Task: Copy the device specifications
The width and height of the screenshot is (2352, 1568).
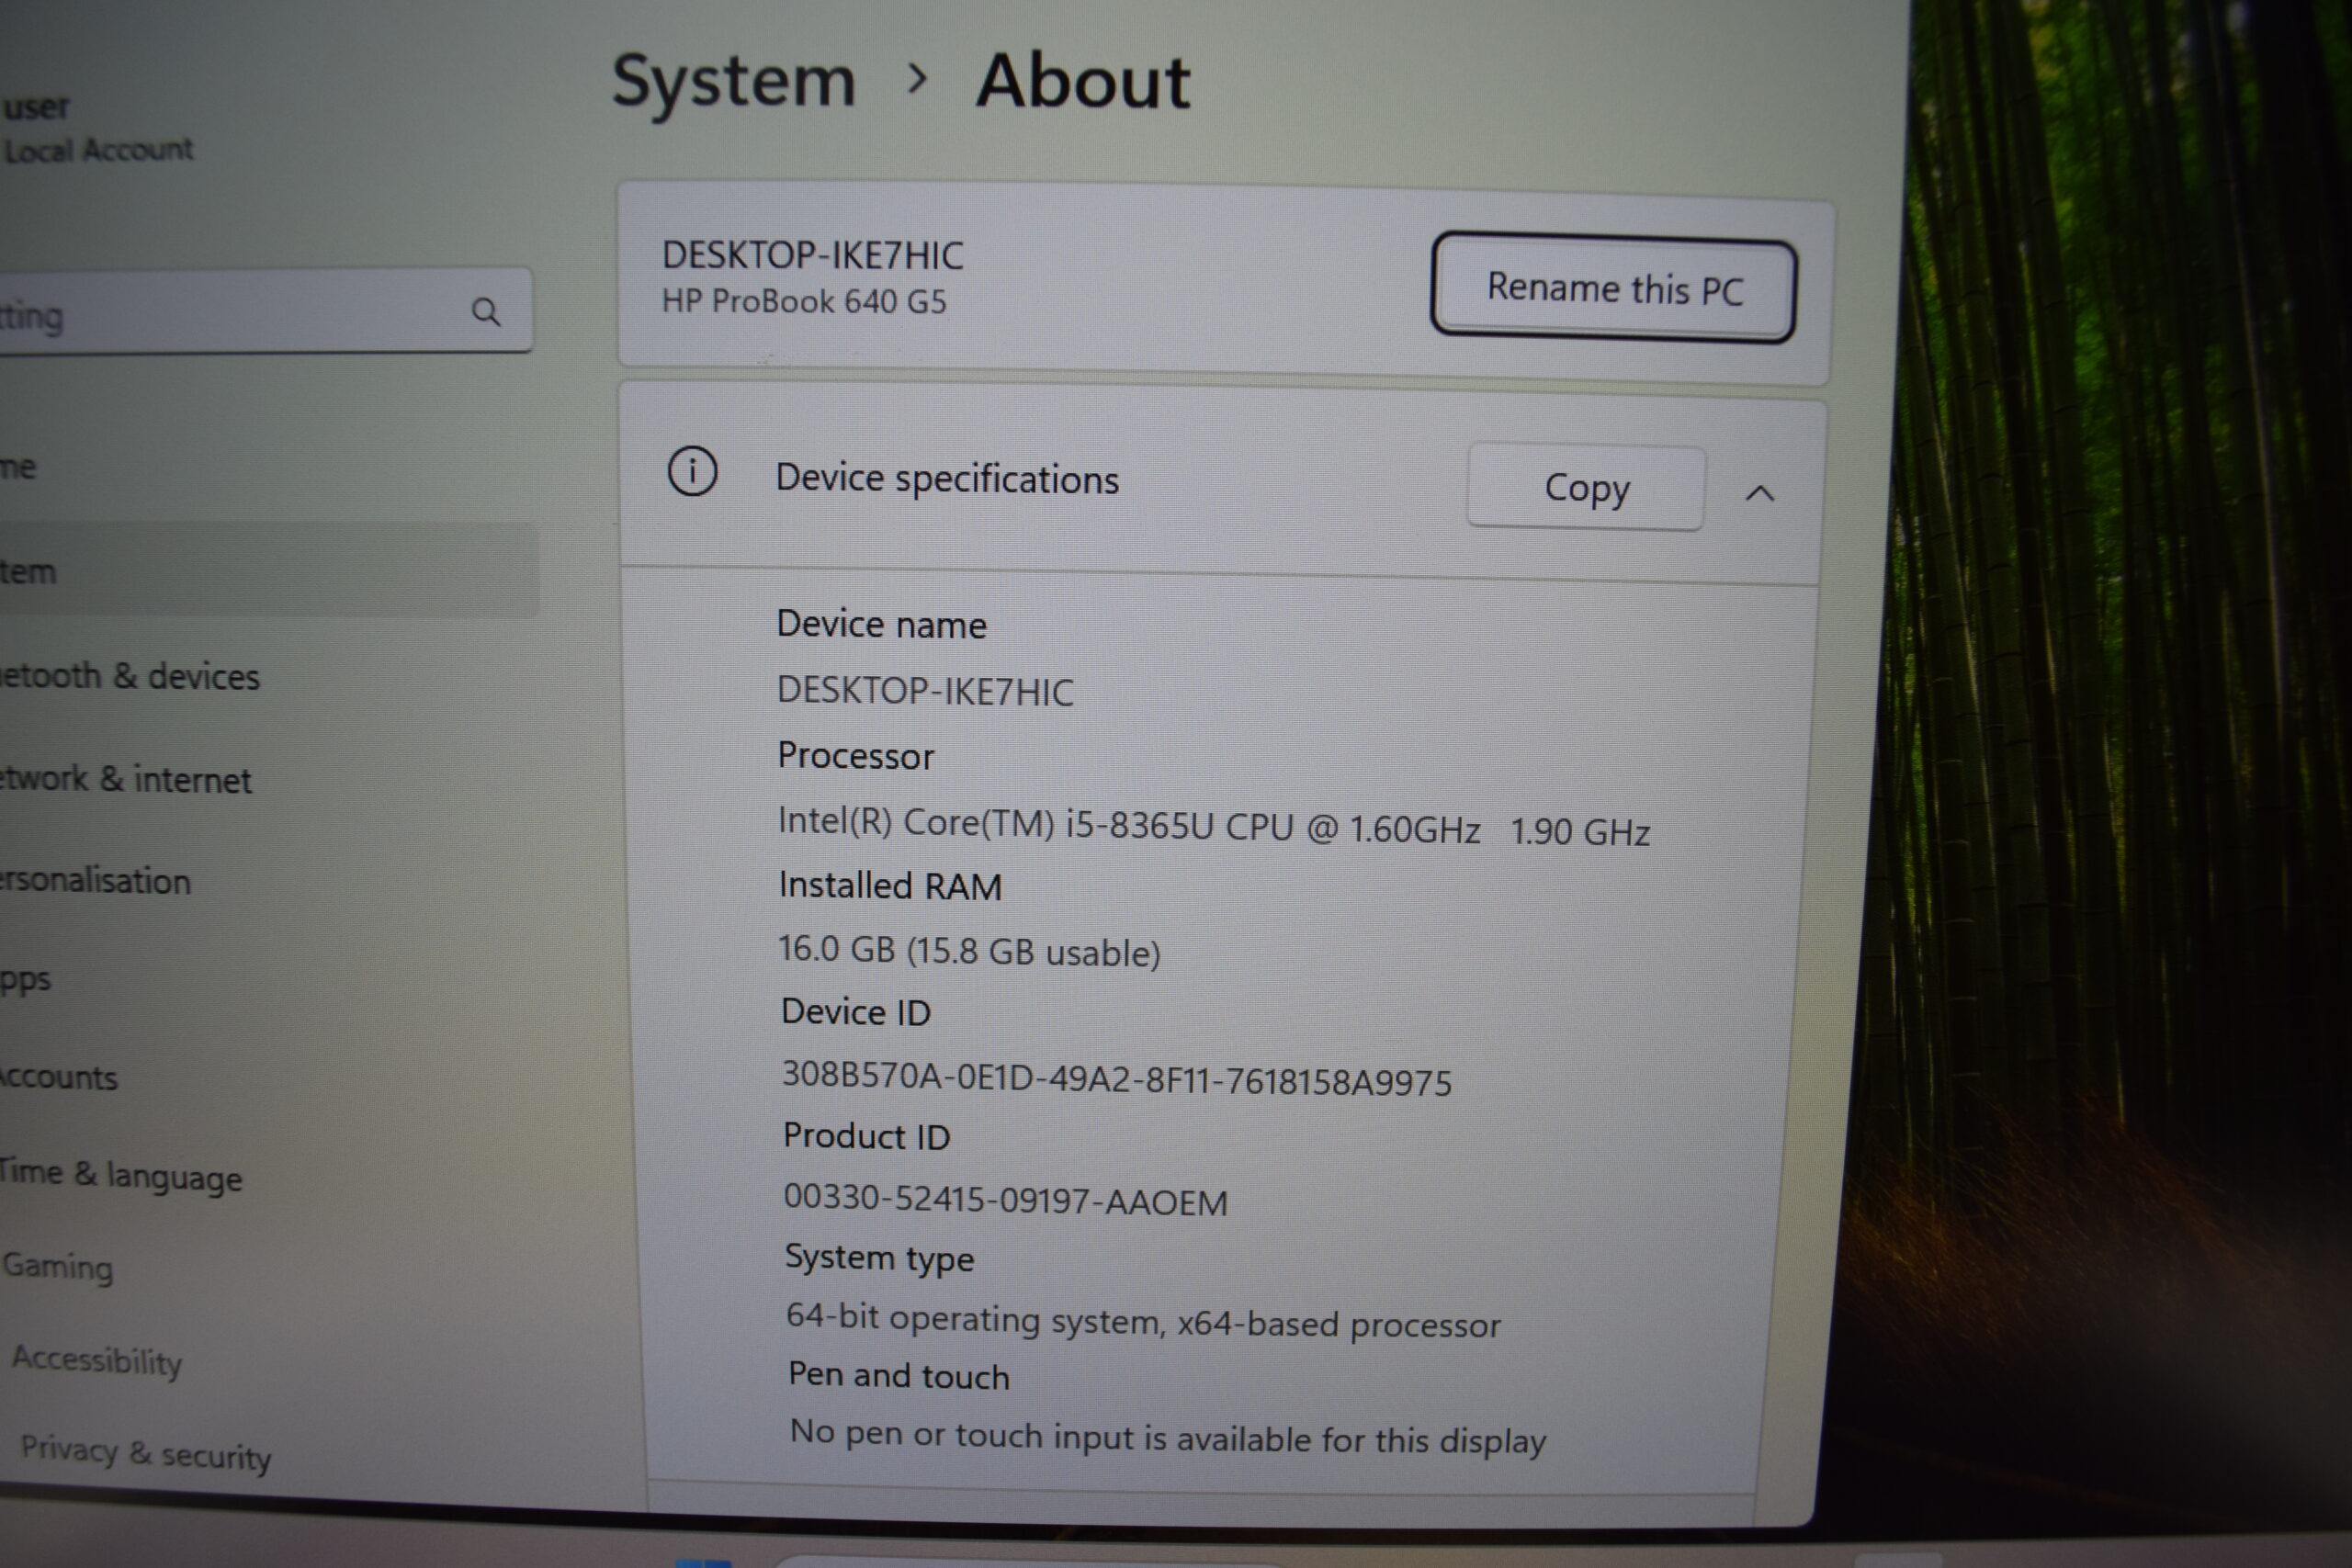Action: click(x=1586, y=488)
